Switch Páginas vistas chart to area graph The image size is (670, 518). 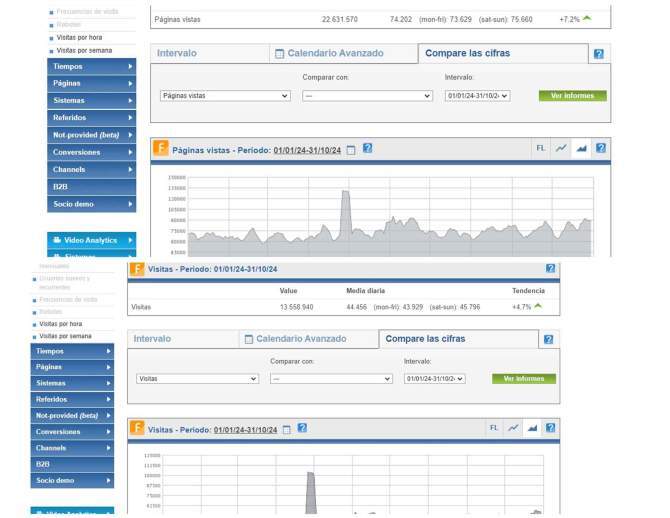coord(581,148)
